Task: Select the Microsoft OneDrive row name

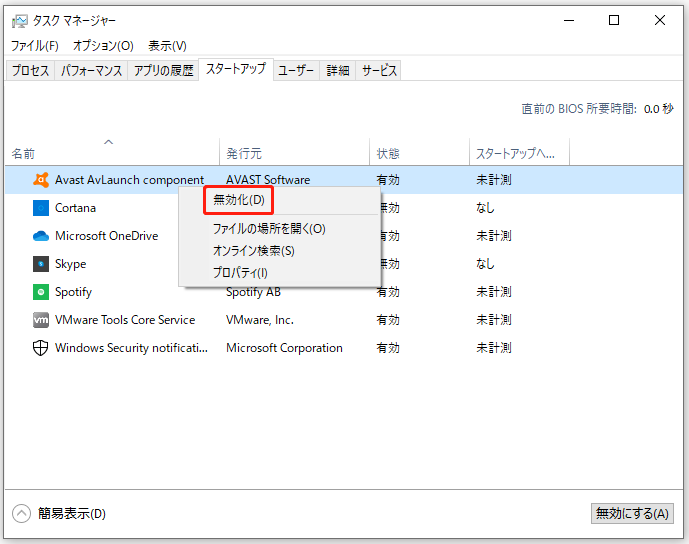Action: pyautogui.click(x=106, y=236)
